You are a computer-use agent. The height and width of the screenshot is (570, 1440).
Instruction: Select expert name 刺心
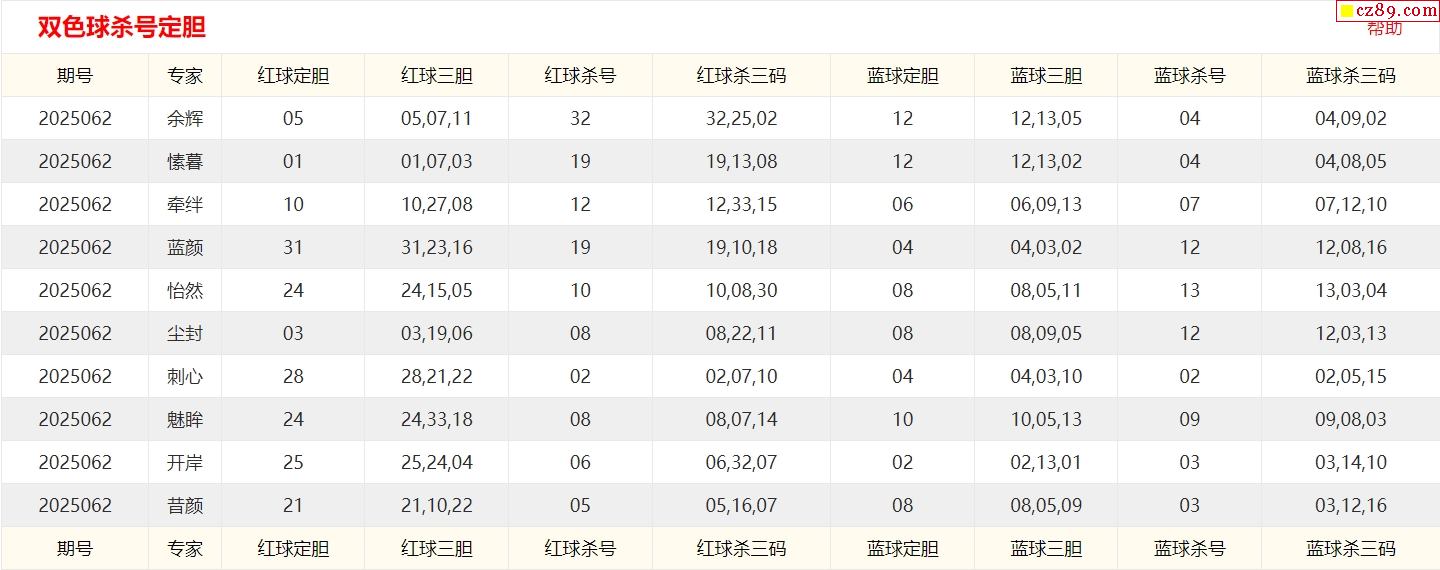[185, 377]
